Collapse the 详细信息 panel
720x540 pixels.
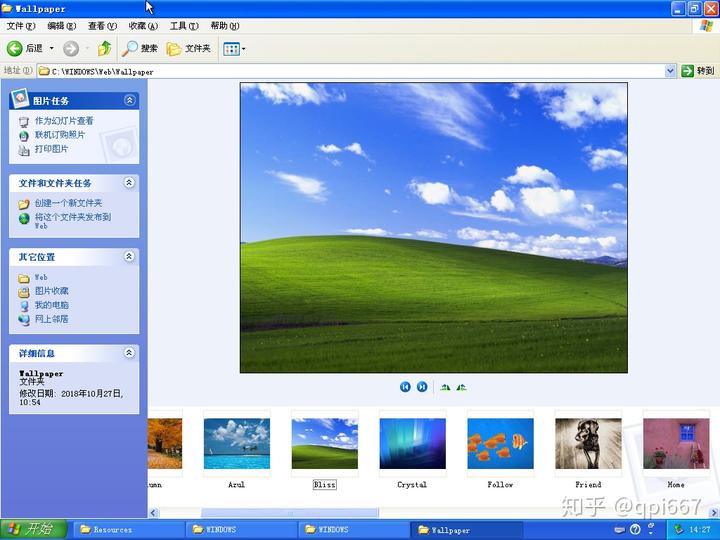[x=129, y=353]
